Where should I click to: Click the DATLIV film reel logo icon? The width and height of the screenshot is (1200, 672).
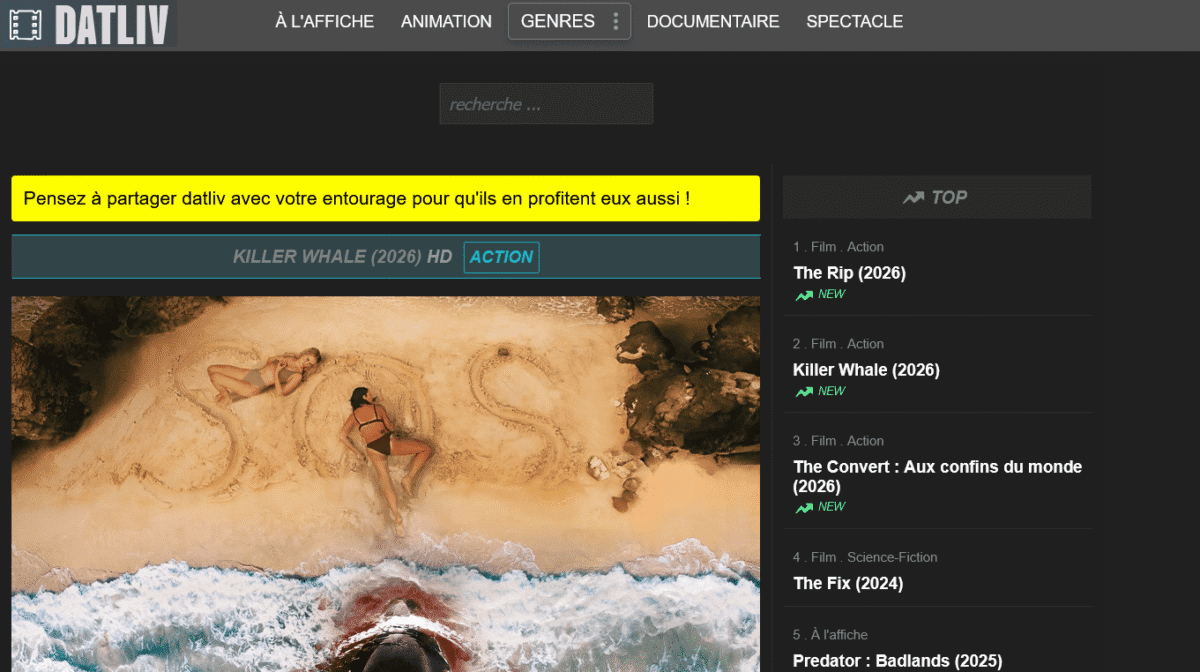pos(25,25)
